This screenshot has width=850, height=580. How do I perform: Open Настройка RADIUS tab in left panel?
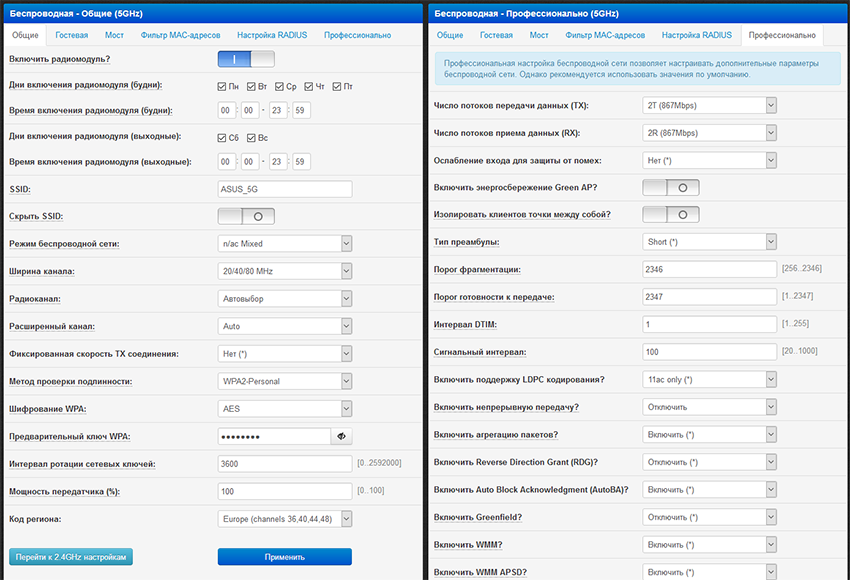click(x=272, y=35)
